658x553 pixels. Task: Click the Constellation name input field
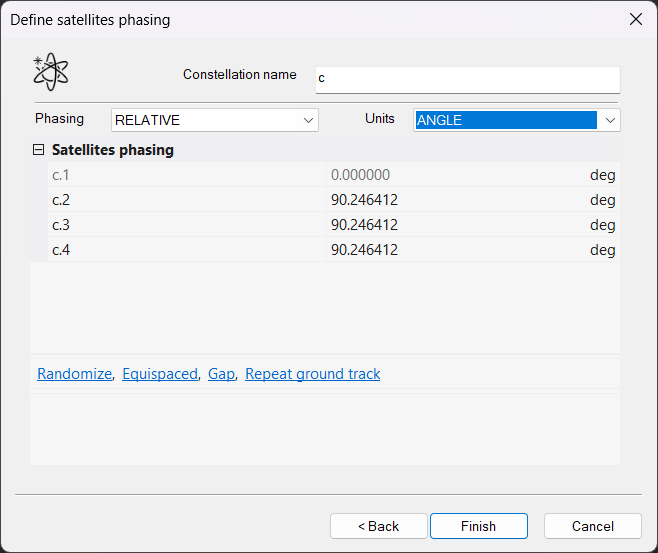coord(467,79)
